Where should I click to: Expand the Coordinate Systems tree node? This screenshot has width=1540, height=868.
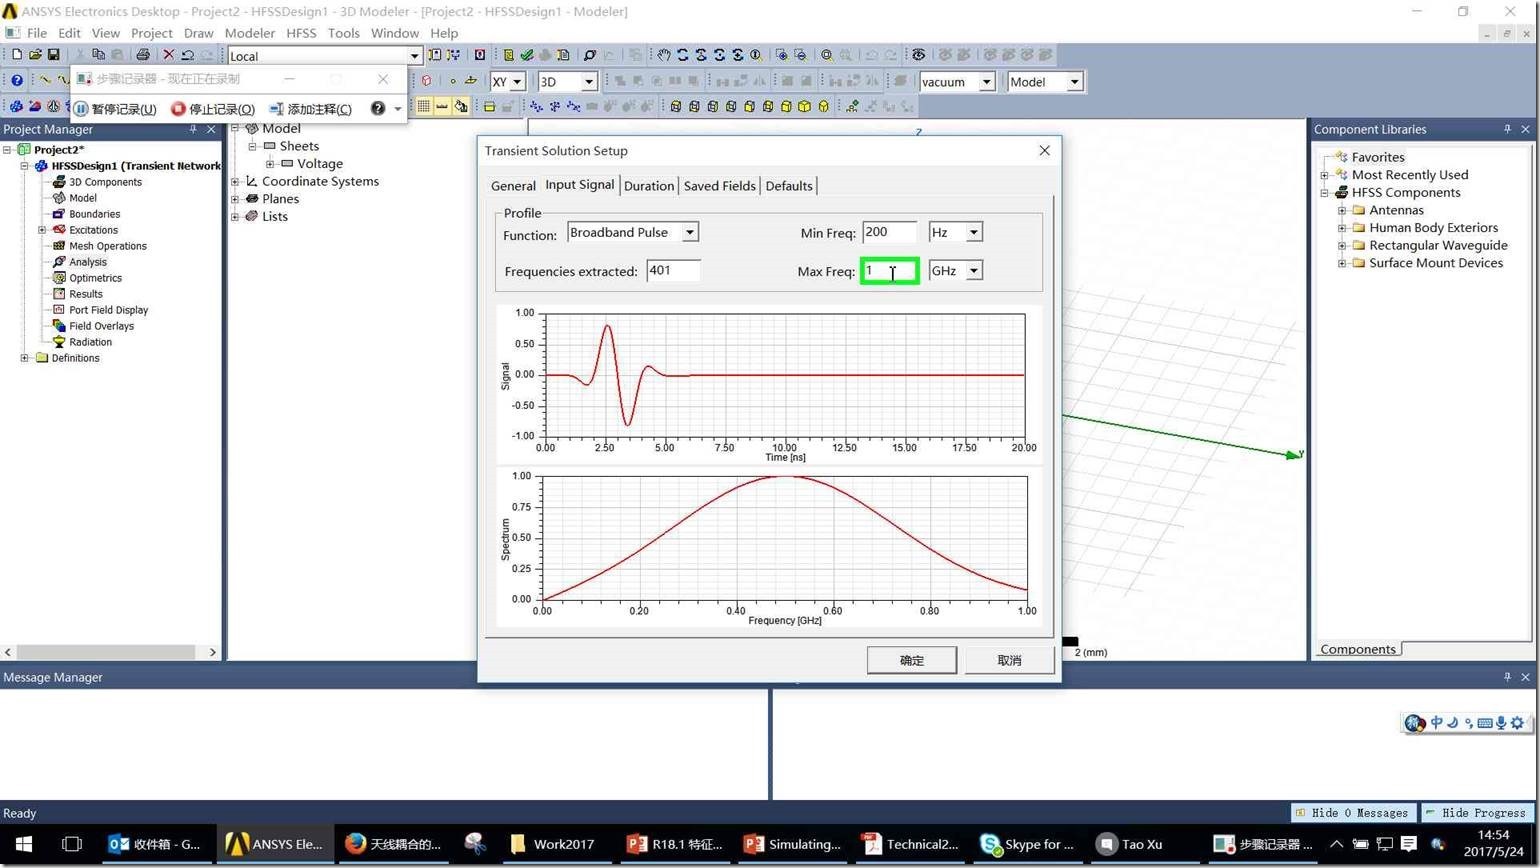[236, 182]
